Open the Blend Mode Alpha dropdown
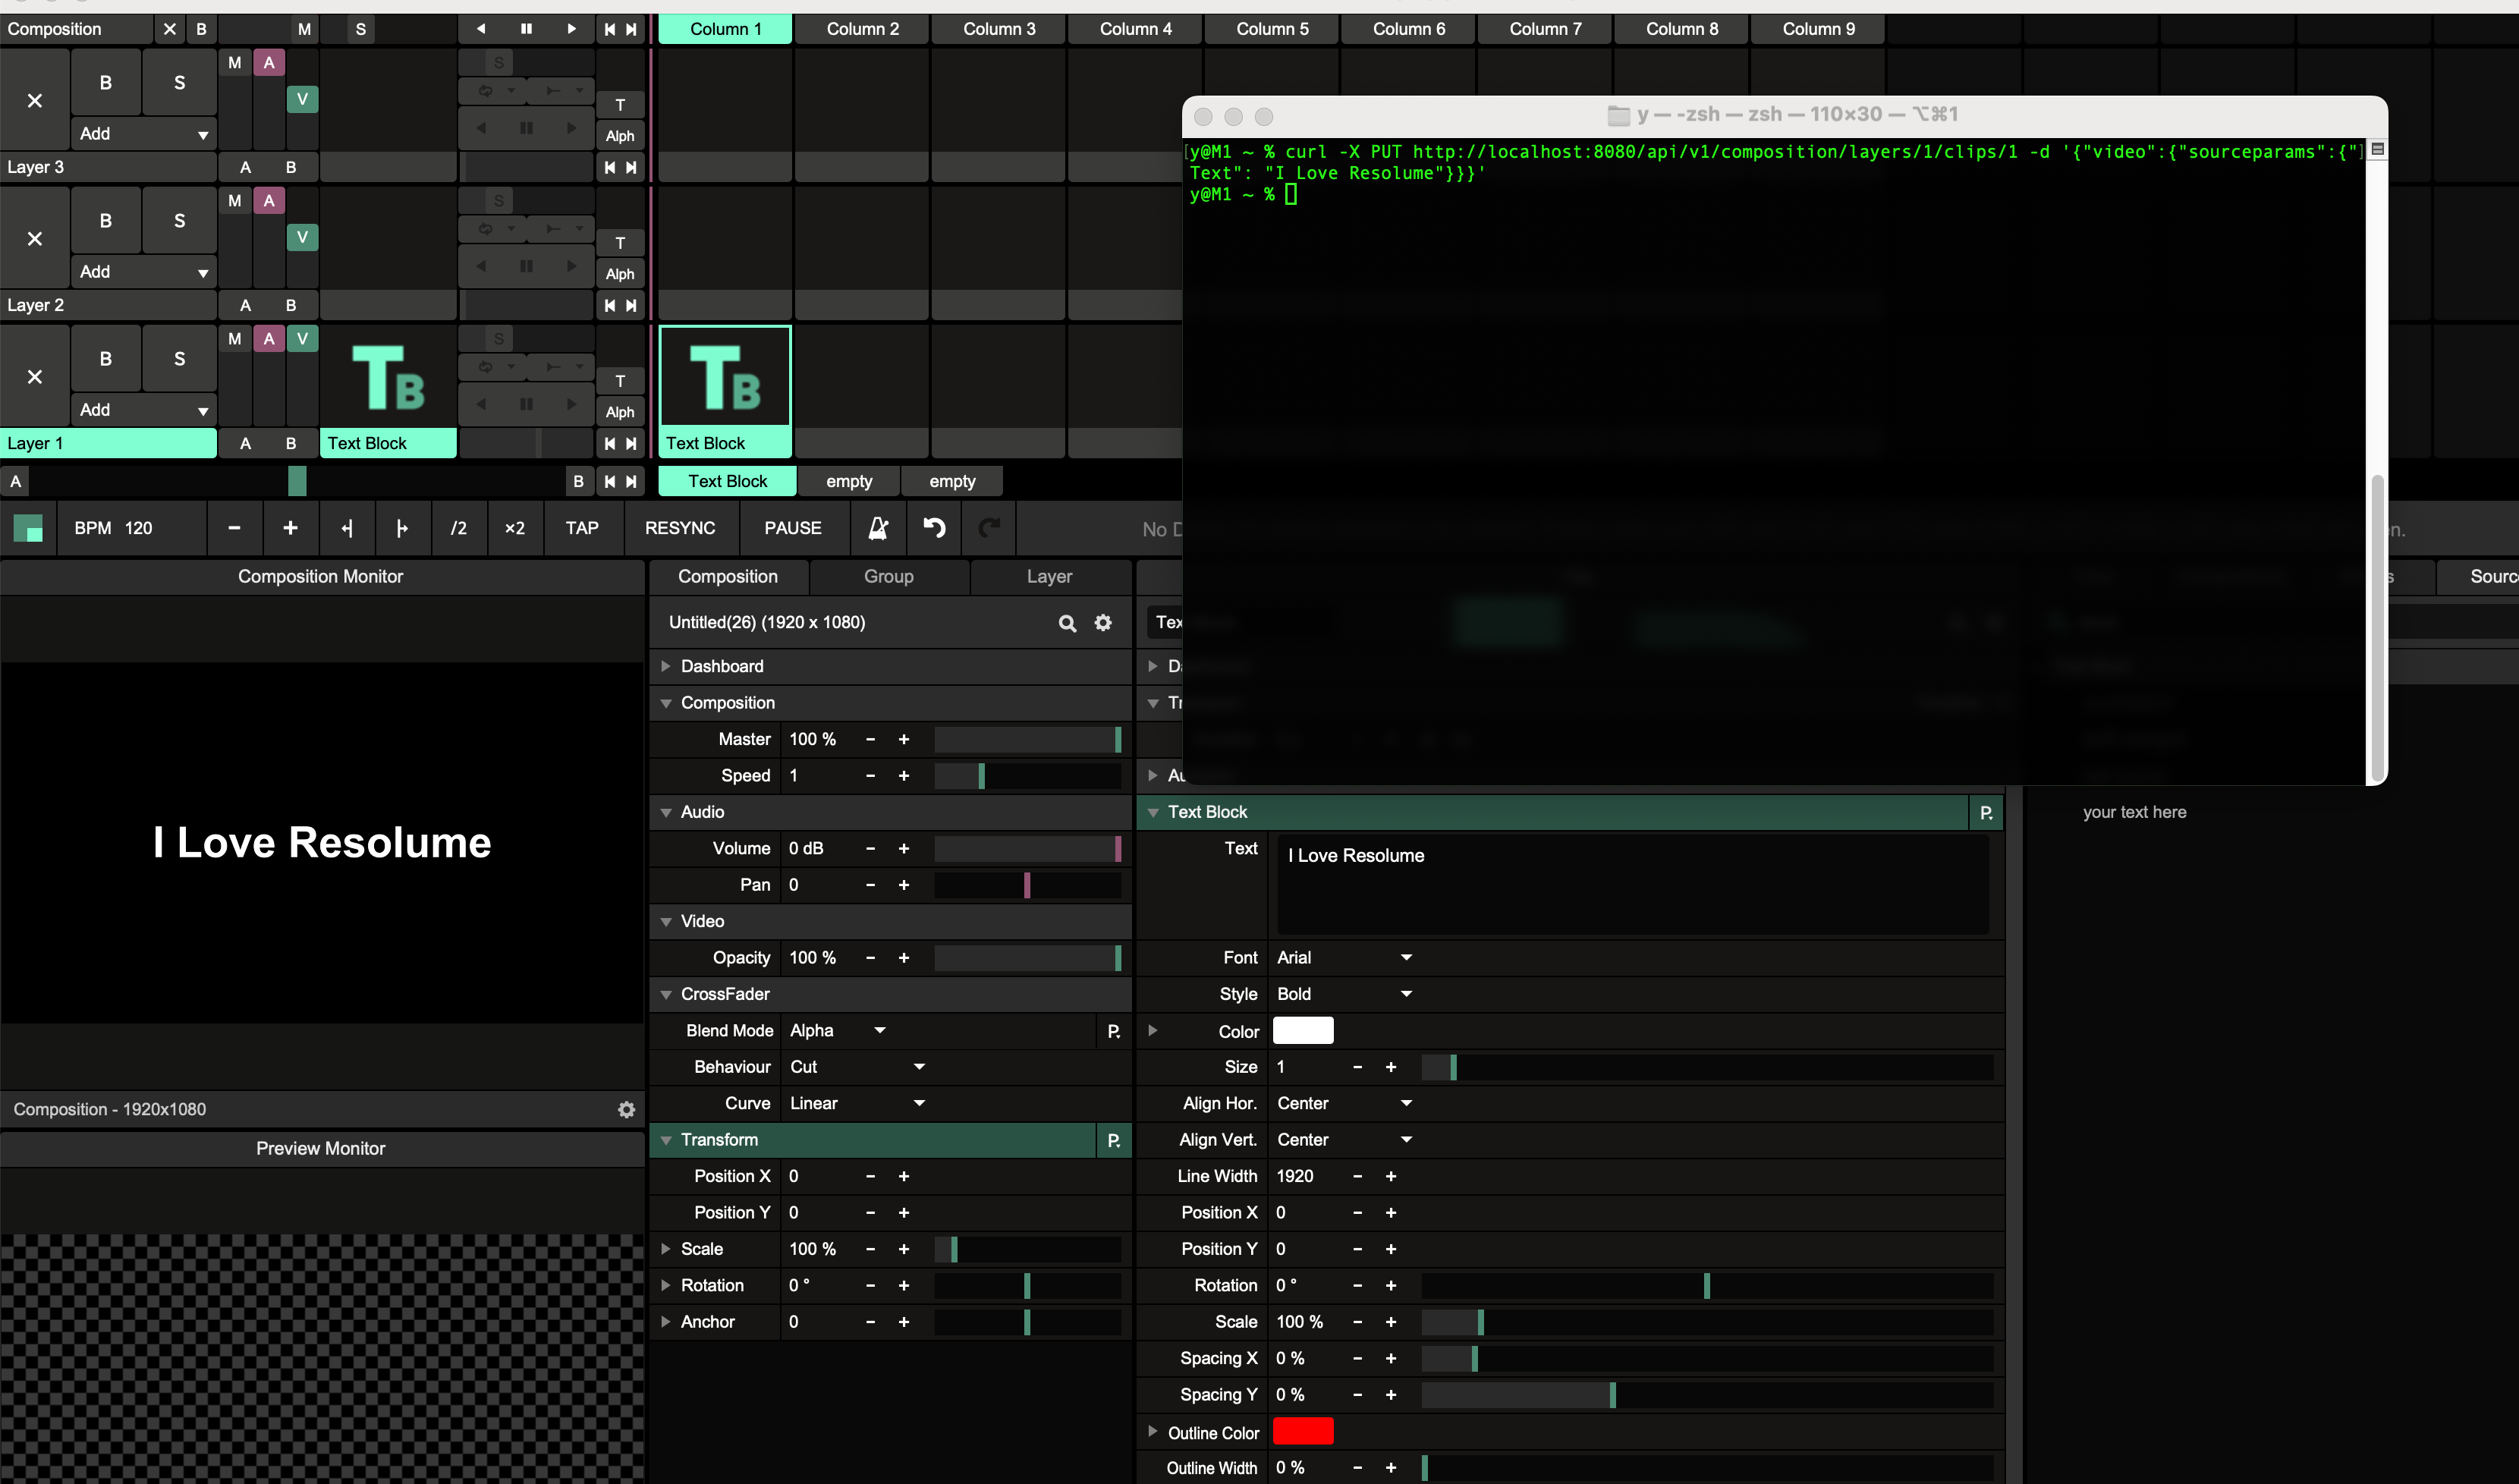The width and height of the screenshot is (2519, 1484). 837,1030
